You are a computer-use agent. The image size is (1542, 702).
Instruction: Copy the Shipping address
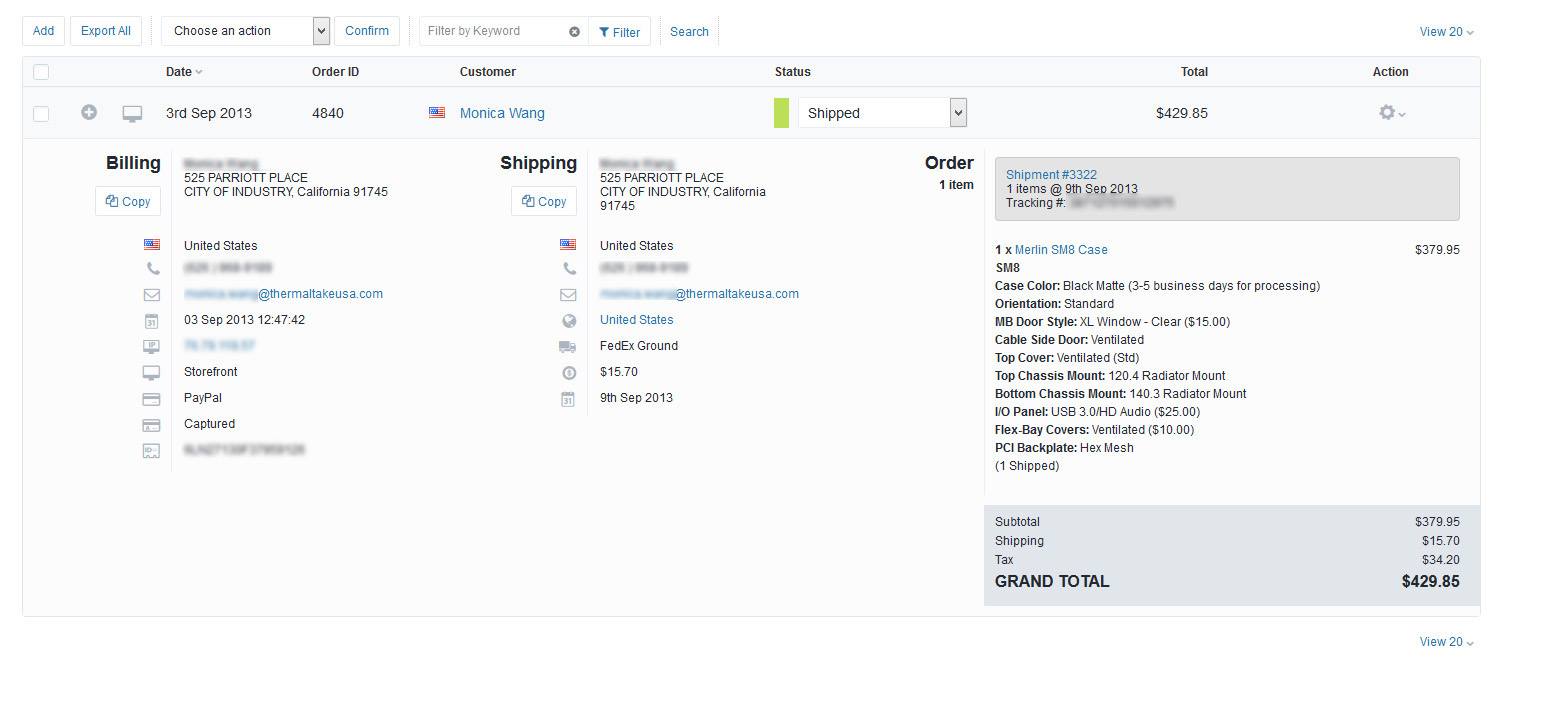(x=544, y=201)
